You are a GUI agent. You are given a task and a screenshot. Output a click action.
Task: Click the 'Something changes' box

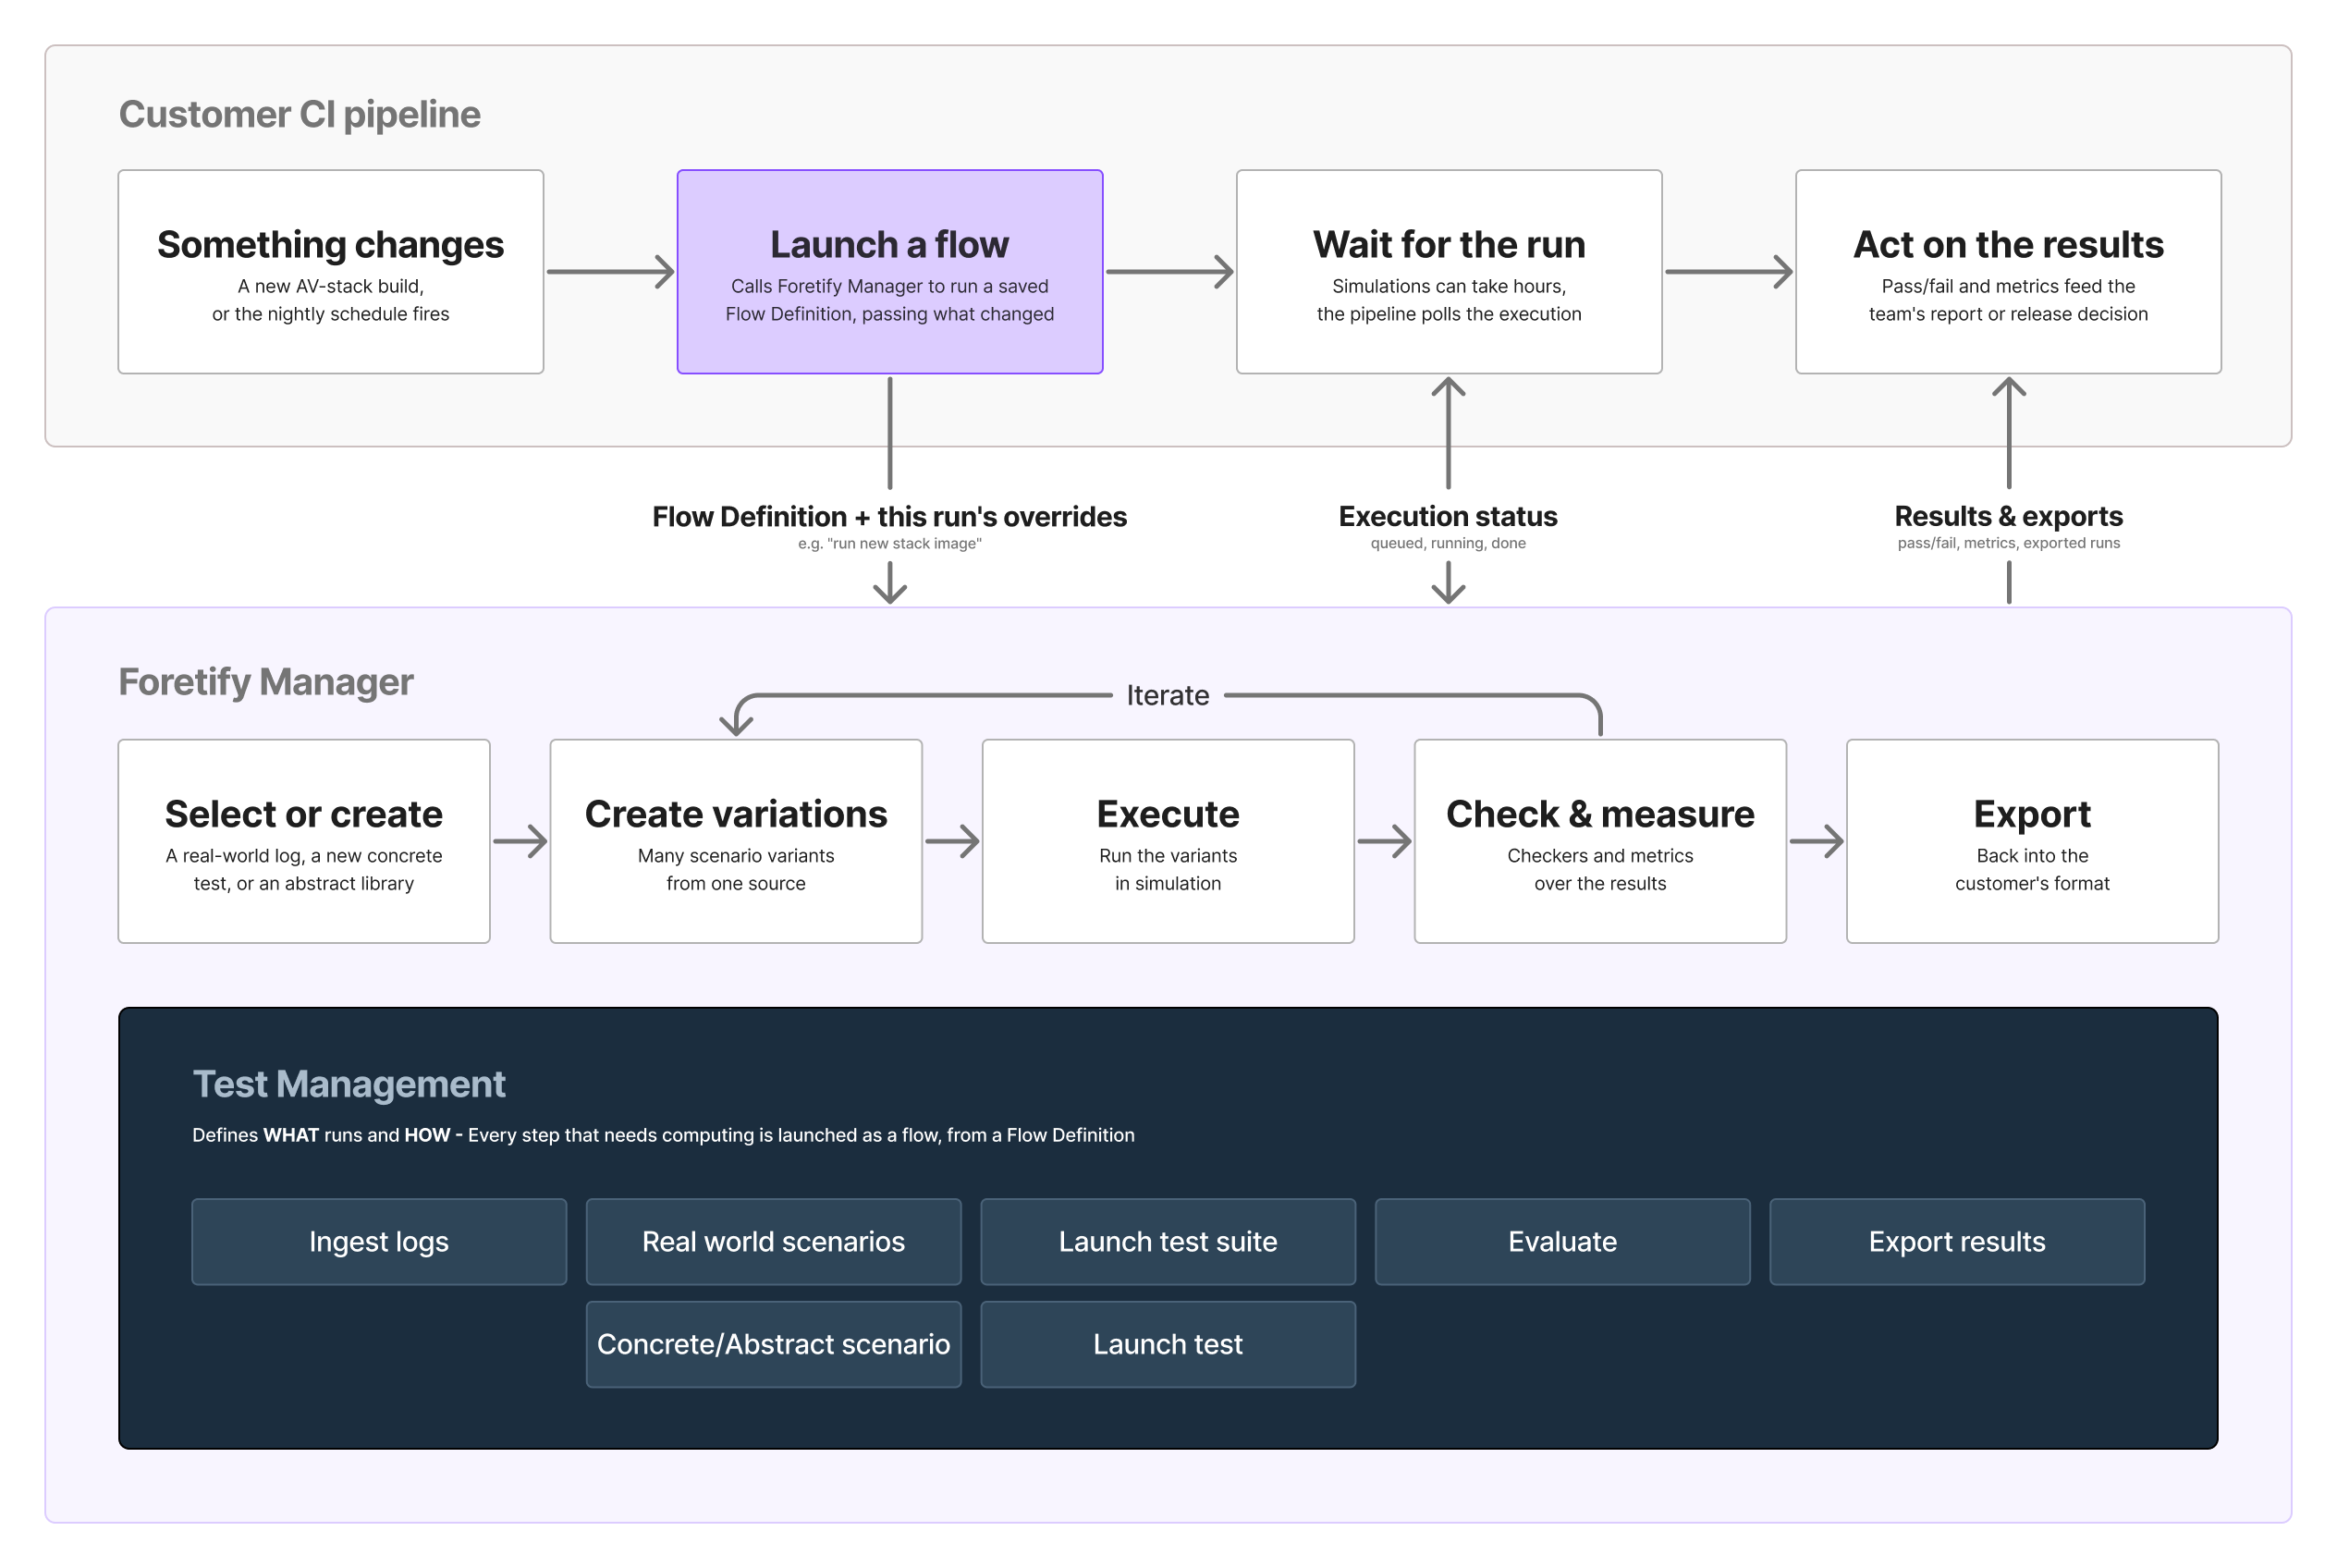click(330, 272)
